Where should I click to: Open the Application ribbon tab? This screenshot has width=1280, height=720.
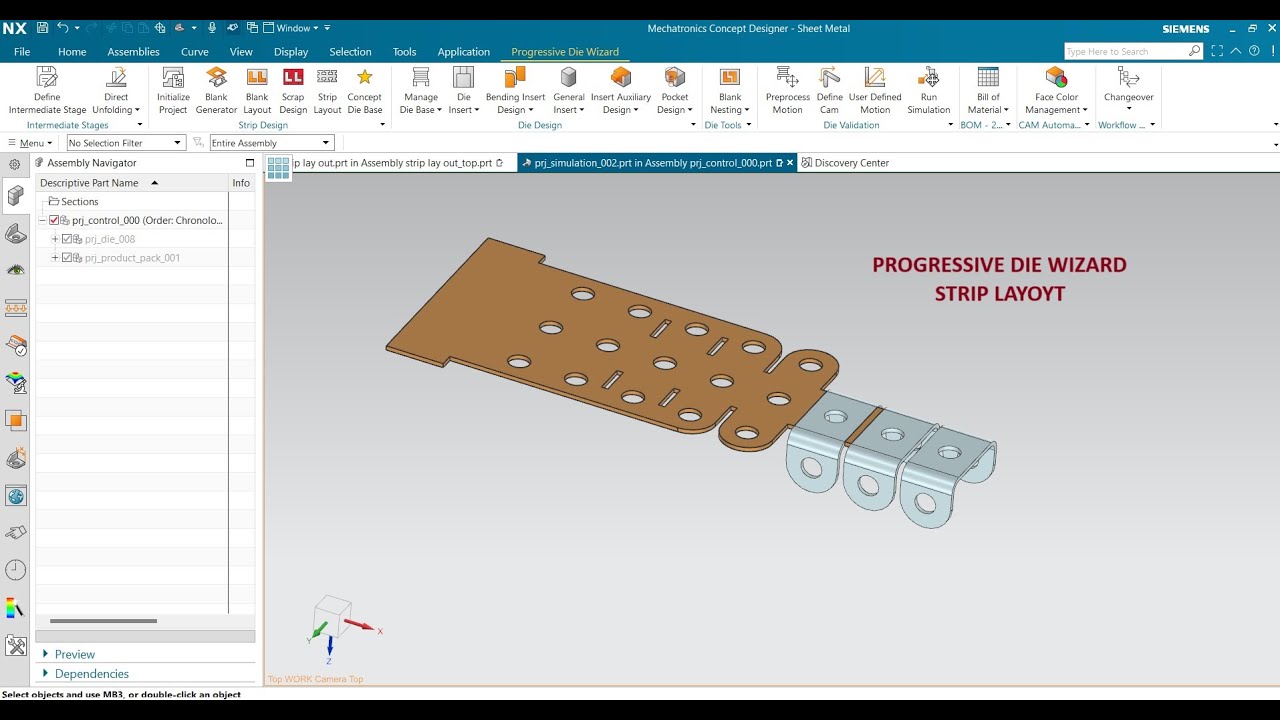pyautogui.click(x=464, y=52)
